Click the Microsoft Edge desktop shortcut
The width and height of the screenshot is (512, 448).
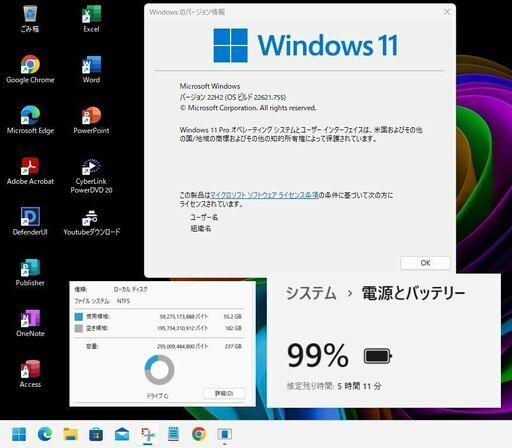tap(30, 120)
